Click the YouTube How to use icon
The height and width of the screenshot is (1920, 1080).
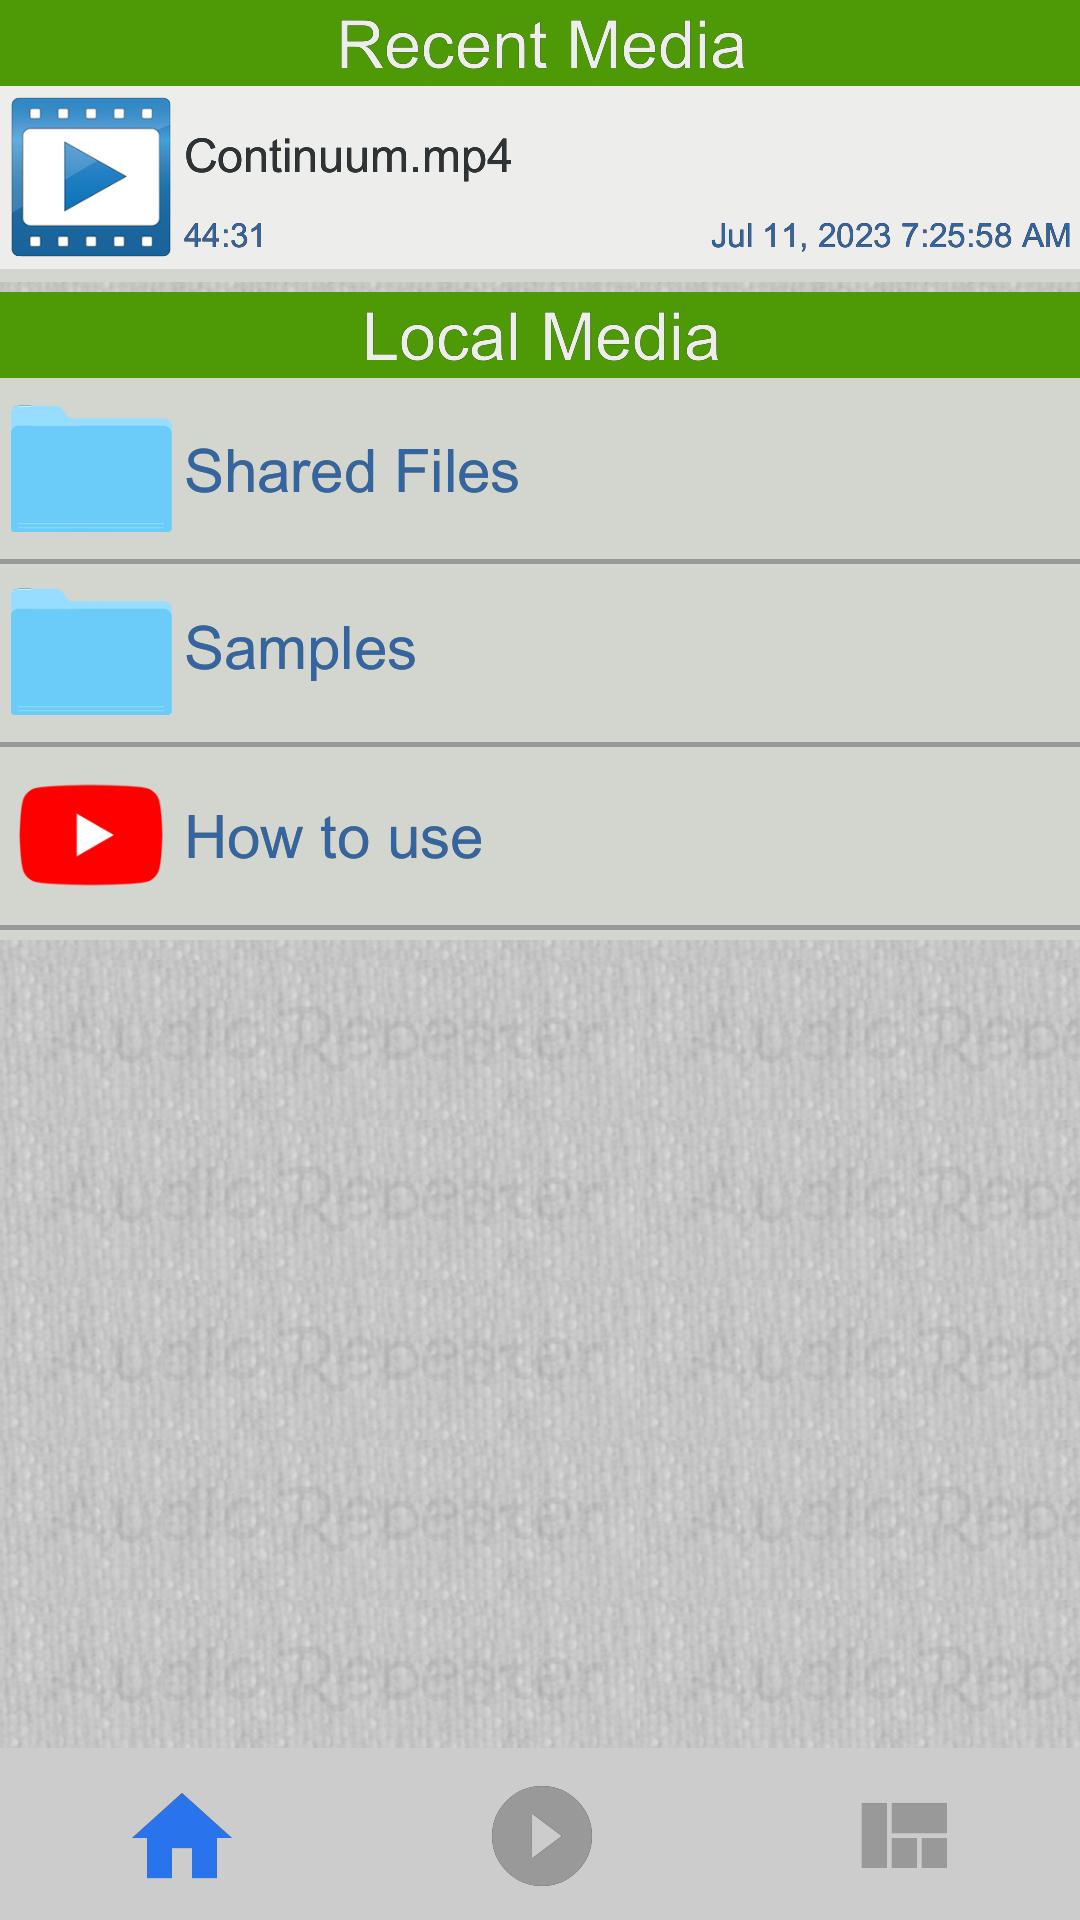tap(91, 835)
